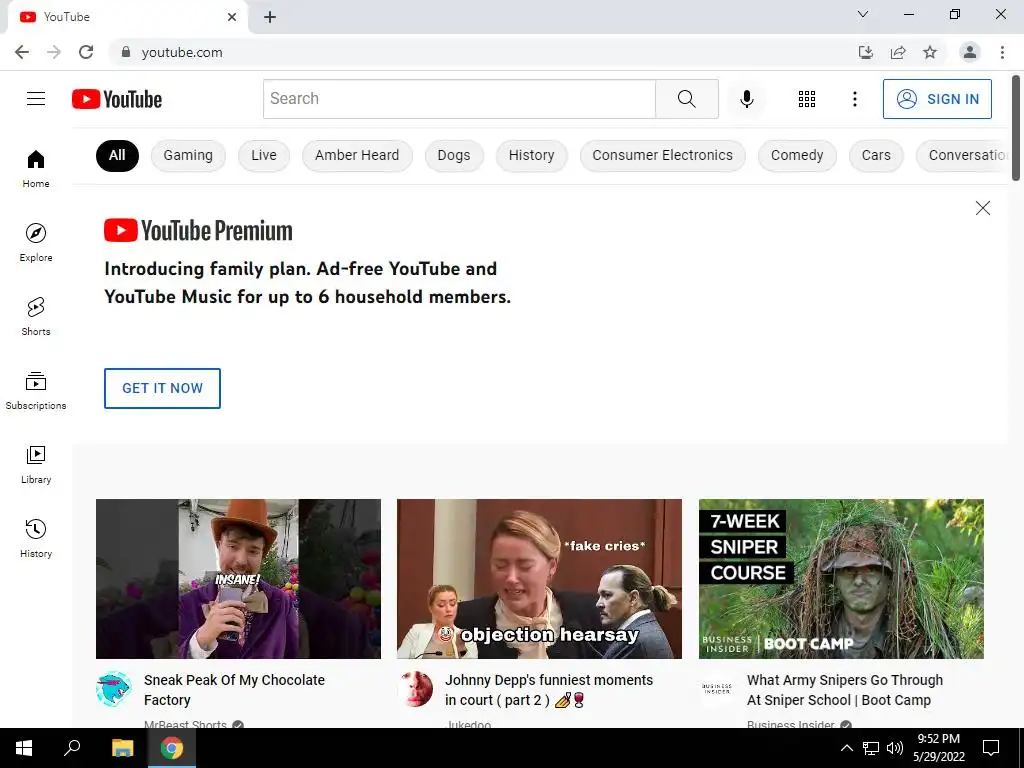Open Jukedoo channel avatar
The image size is (1024, 768).
415,689
